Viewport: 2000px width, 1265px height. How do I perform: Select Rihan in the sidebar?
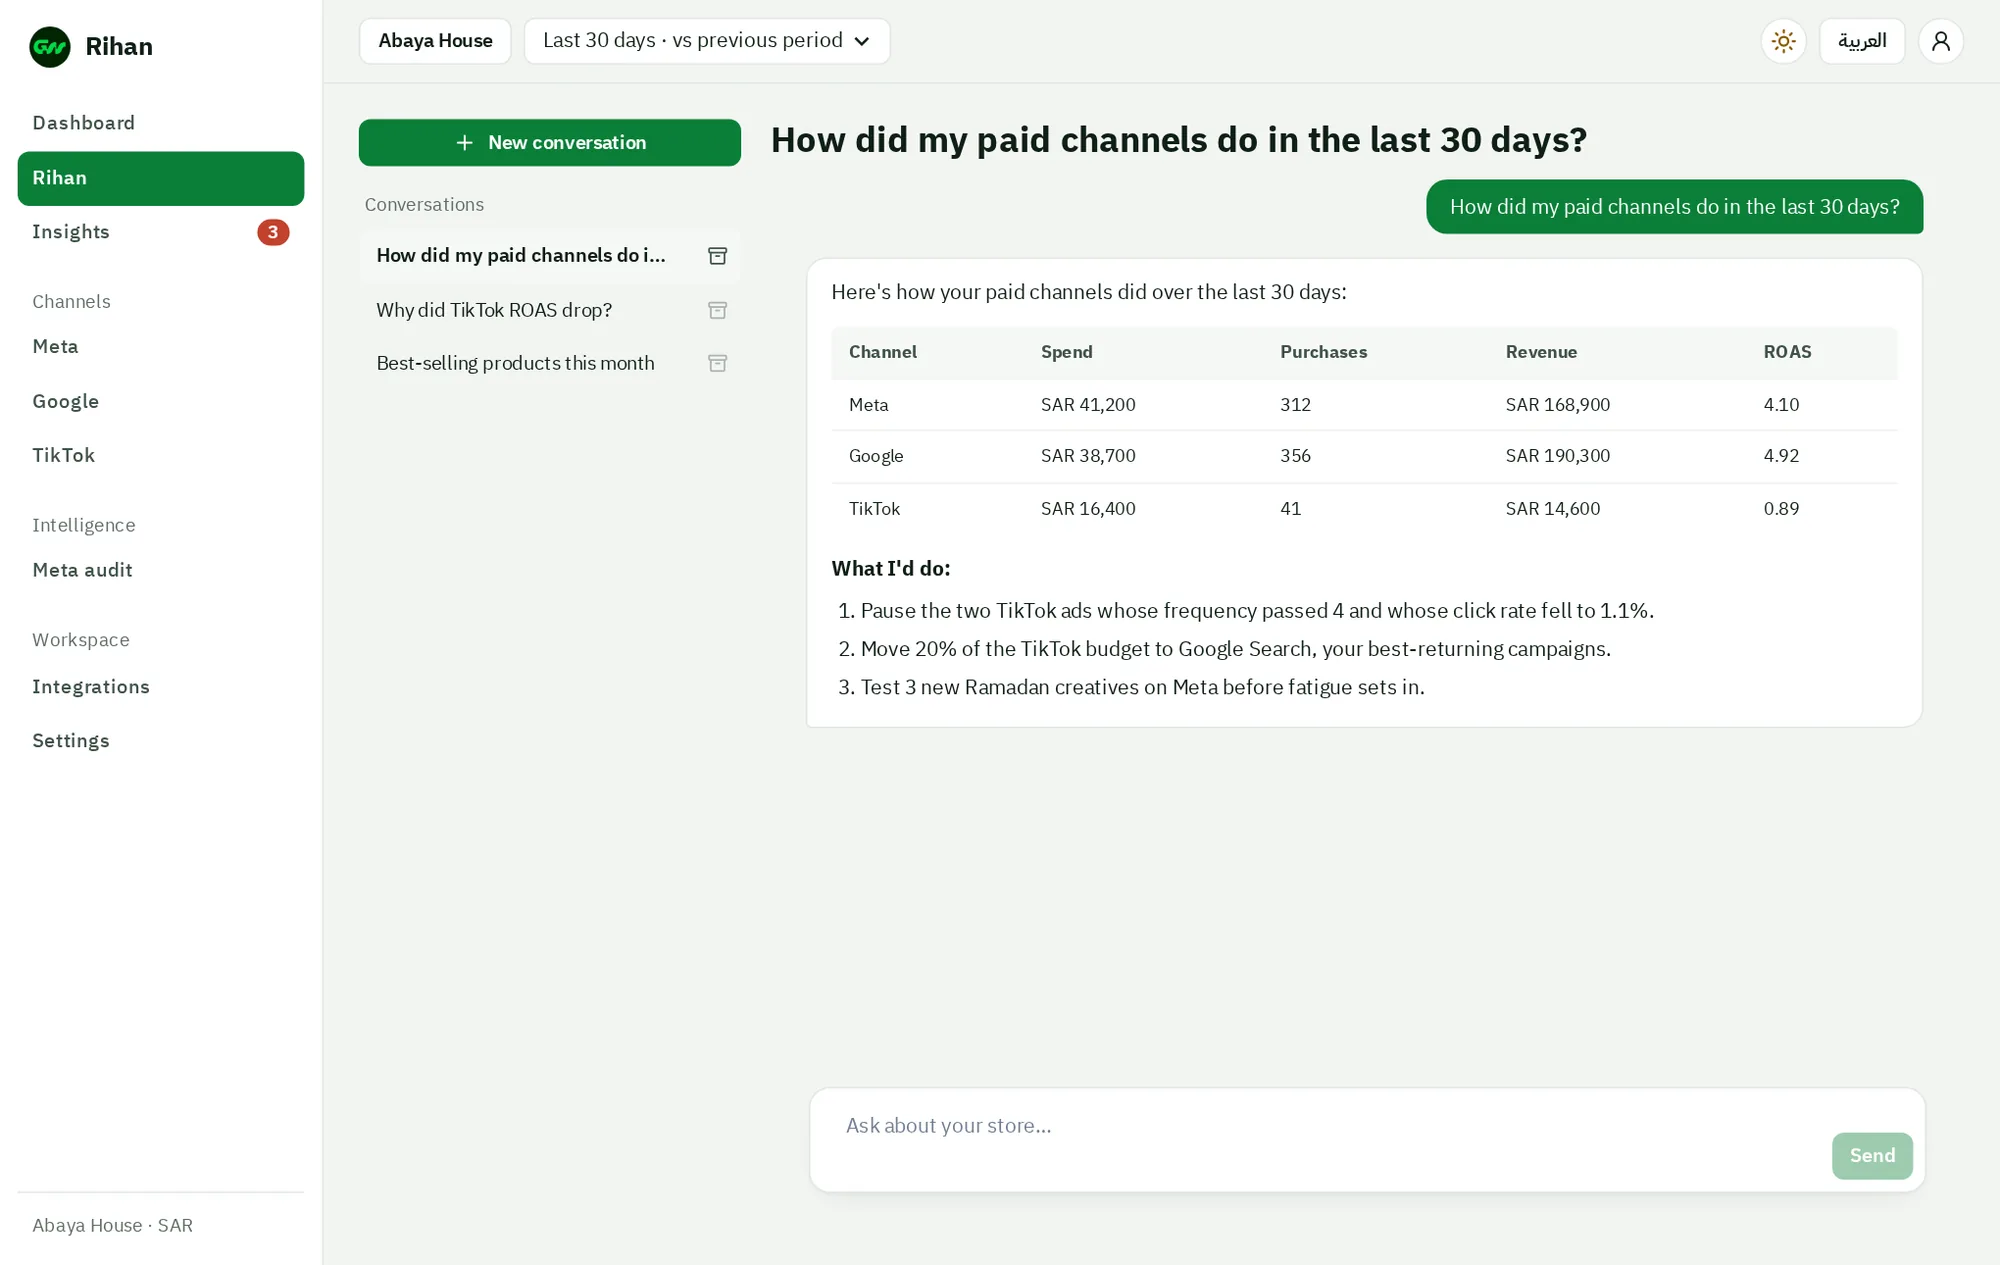click(161, 179)
